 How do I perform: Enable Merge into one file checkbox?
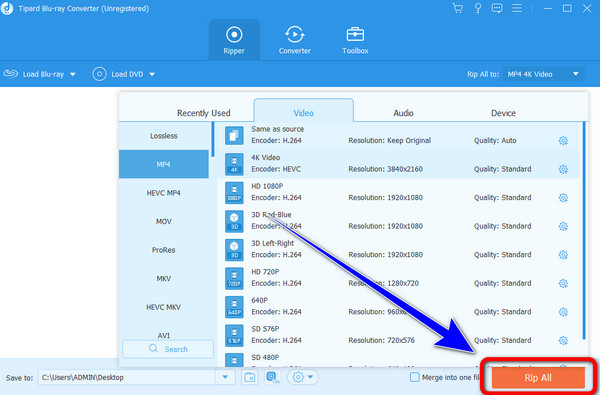pos(414,377)
